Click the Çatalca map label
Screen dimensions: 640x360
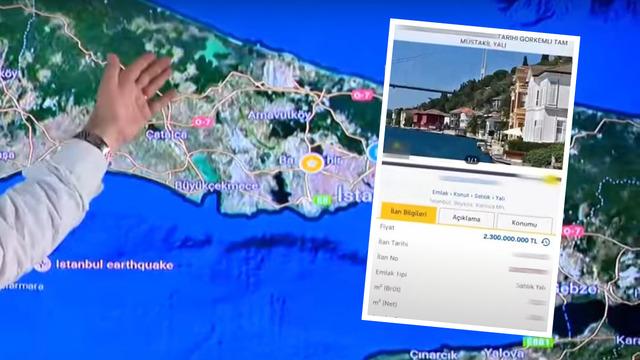(167, 134)
